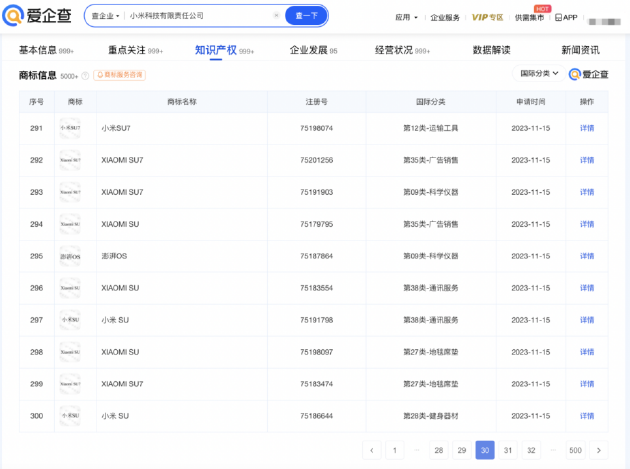This screenshot has height=469, width=630.
Task: Click registration number 75186644
Action: point(317,416)
